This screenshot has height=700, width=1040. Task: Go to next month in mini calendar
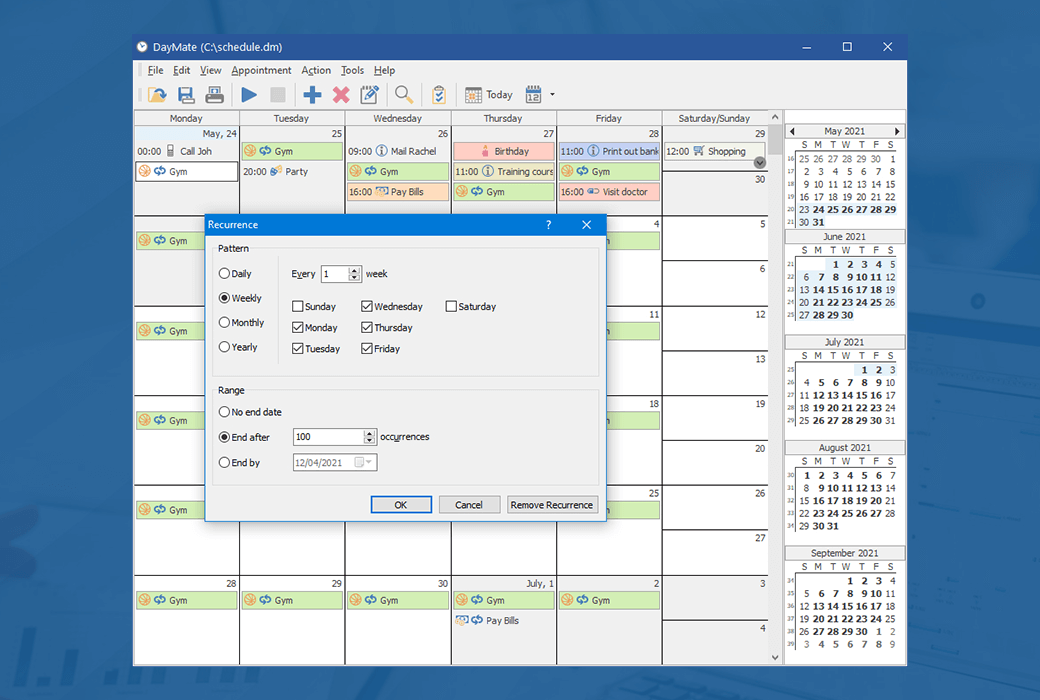(x=897, y=131)
